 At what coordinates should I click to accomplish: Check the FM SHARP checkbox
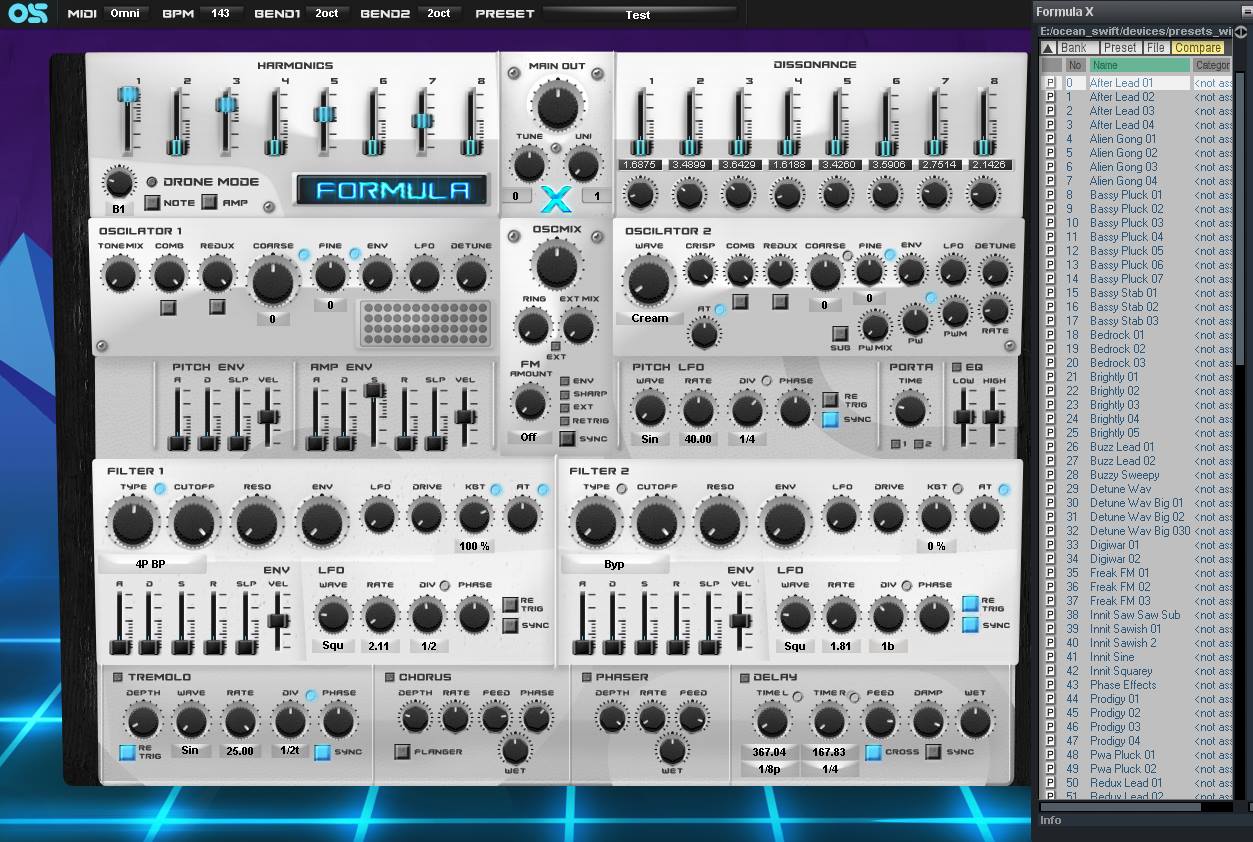click(565, 394)
